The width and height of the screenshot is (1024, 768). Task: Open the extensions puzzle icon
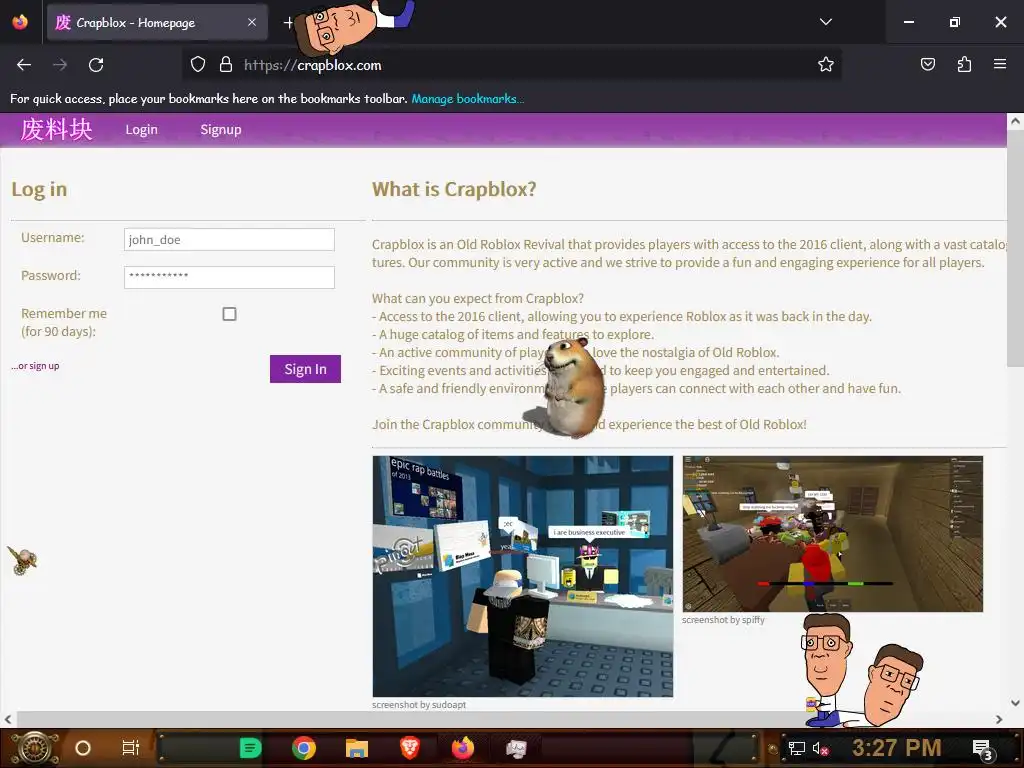tap(964, 64)
